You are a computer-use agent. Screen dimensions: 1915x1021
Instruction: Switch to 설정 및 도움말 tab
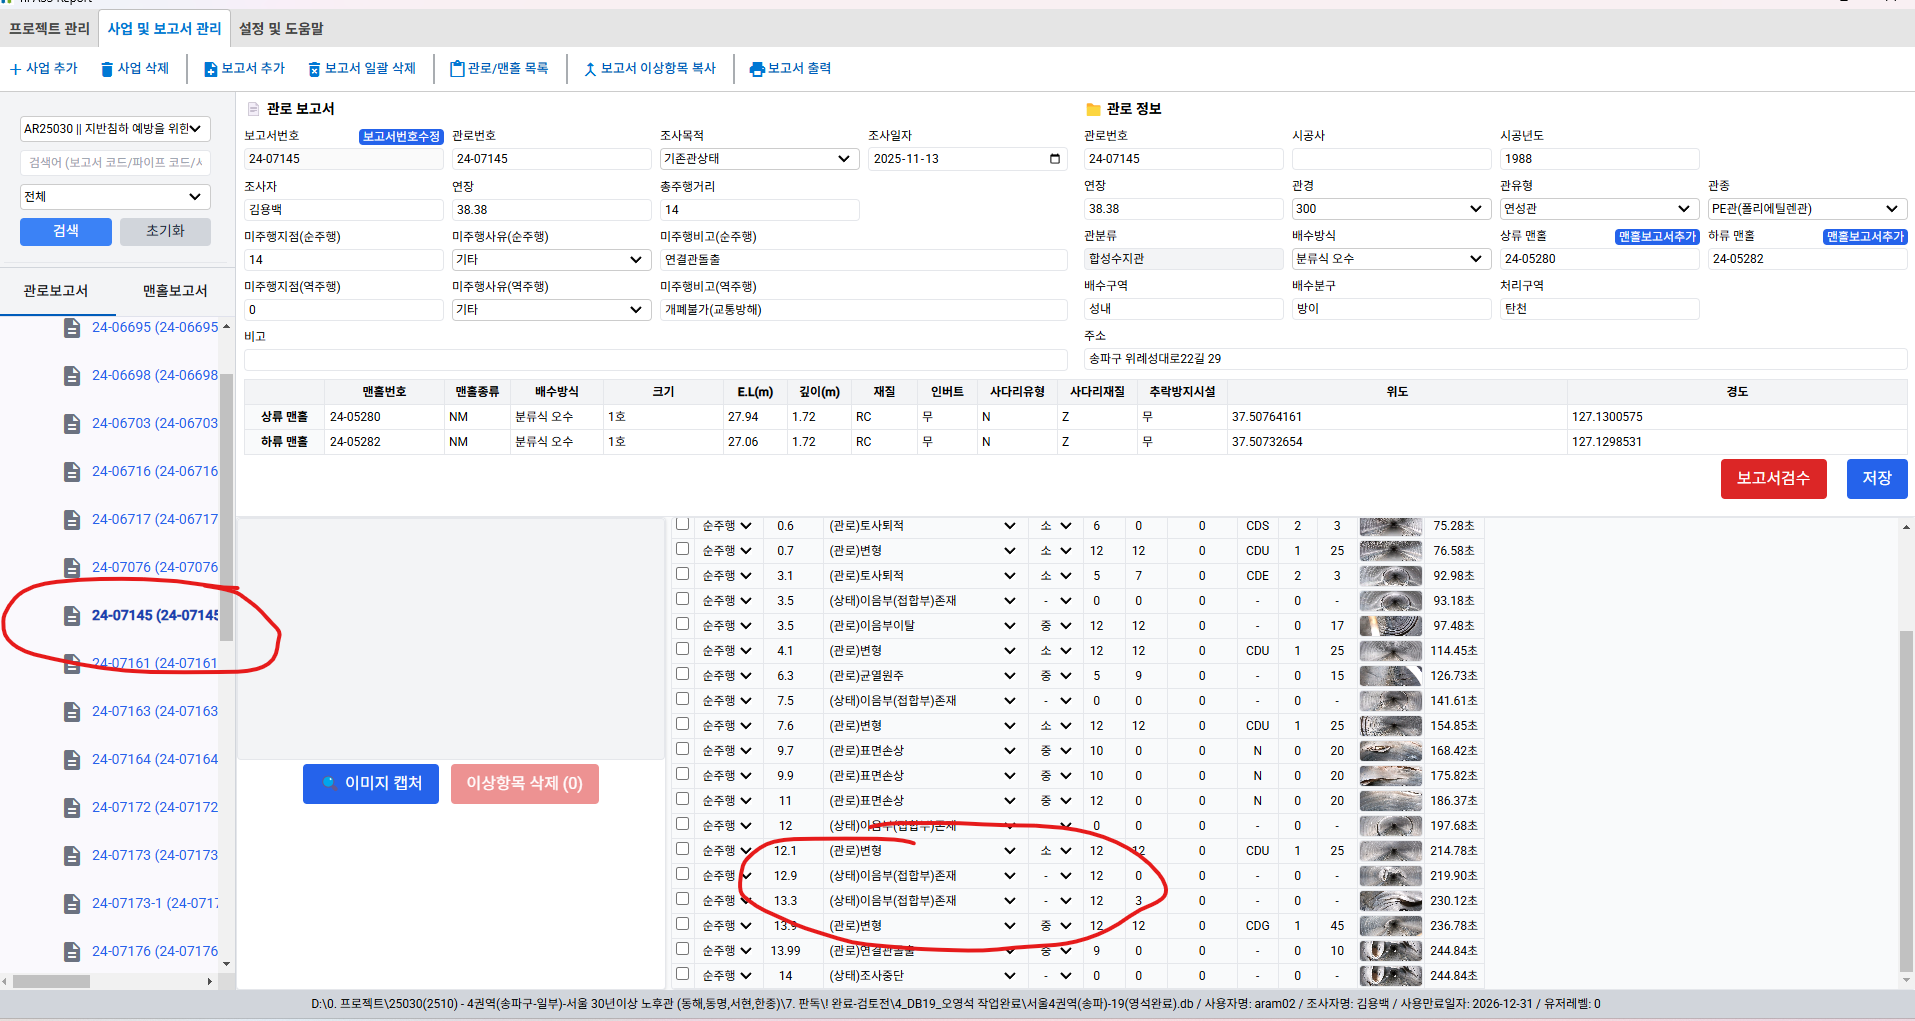pyautogui.click(x=281, y=29)
